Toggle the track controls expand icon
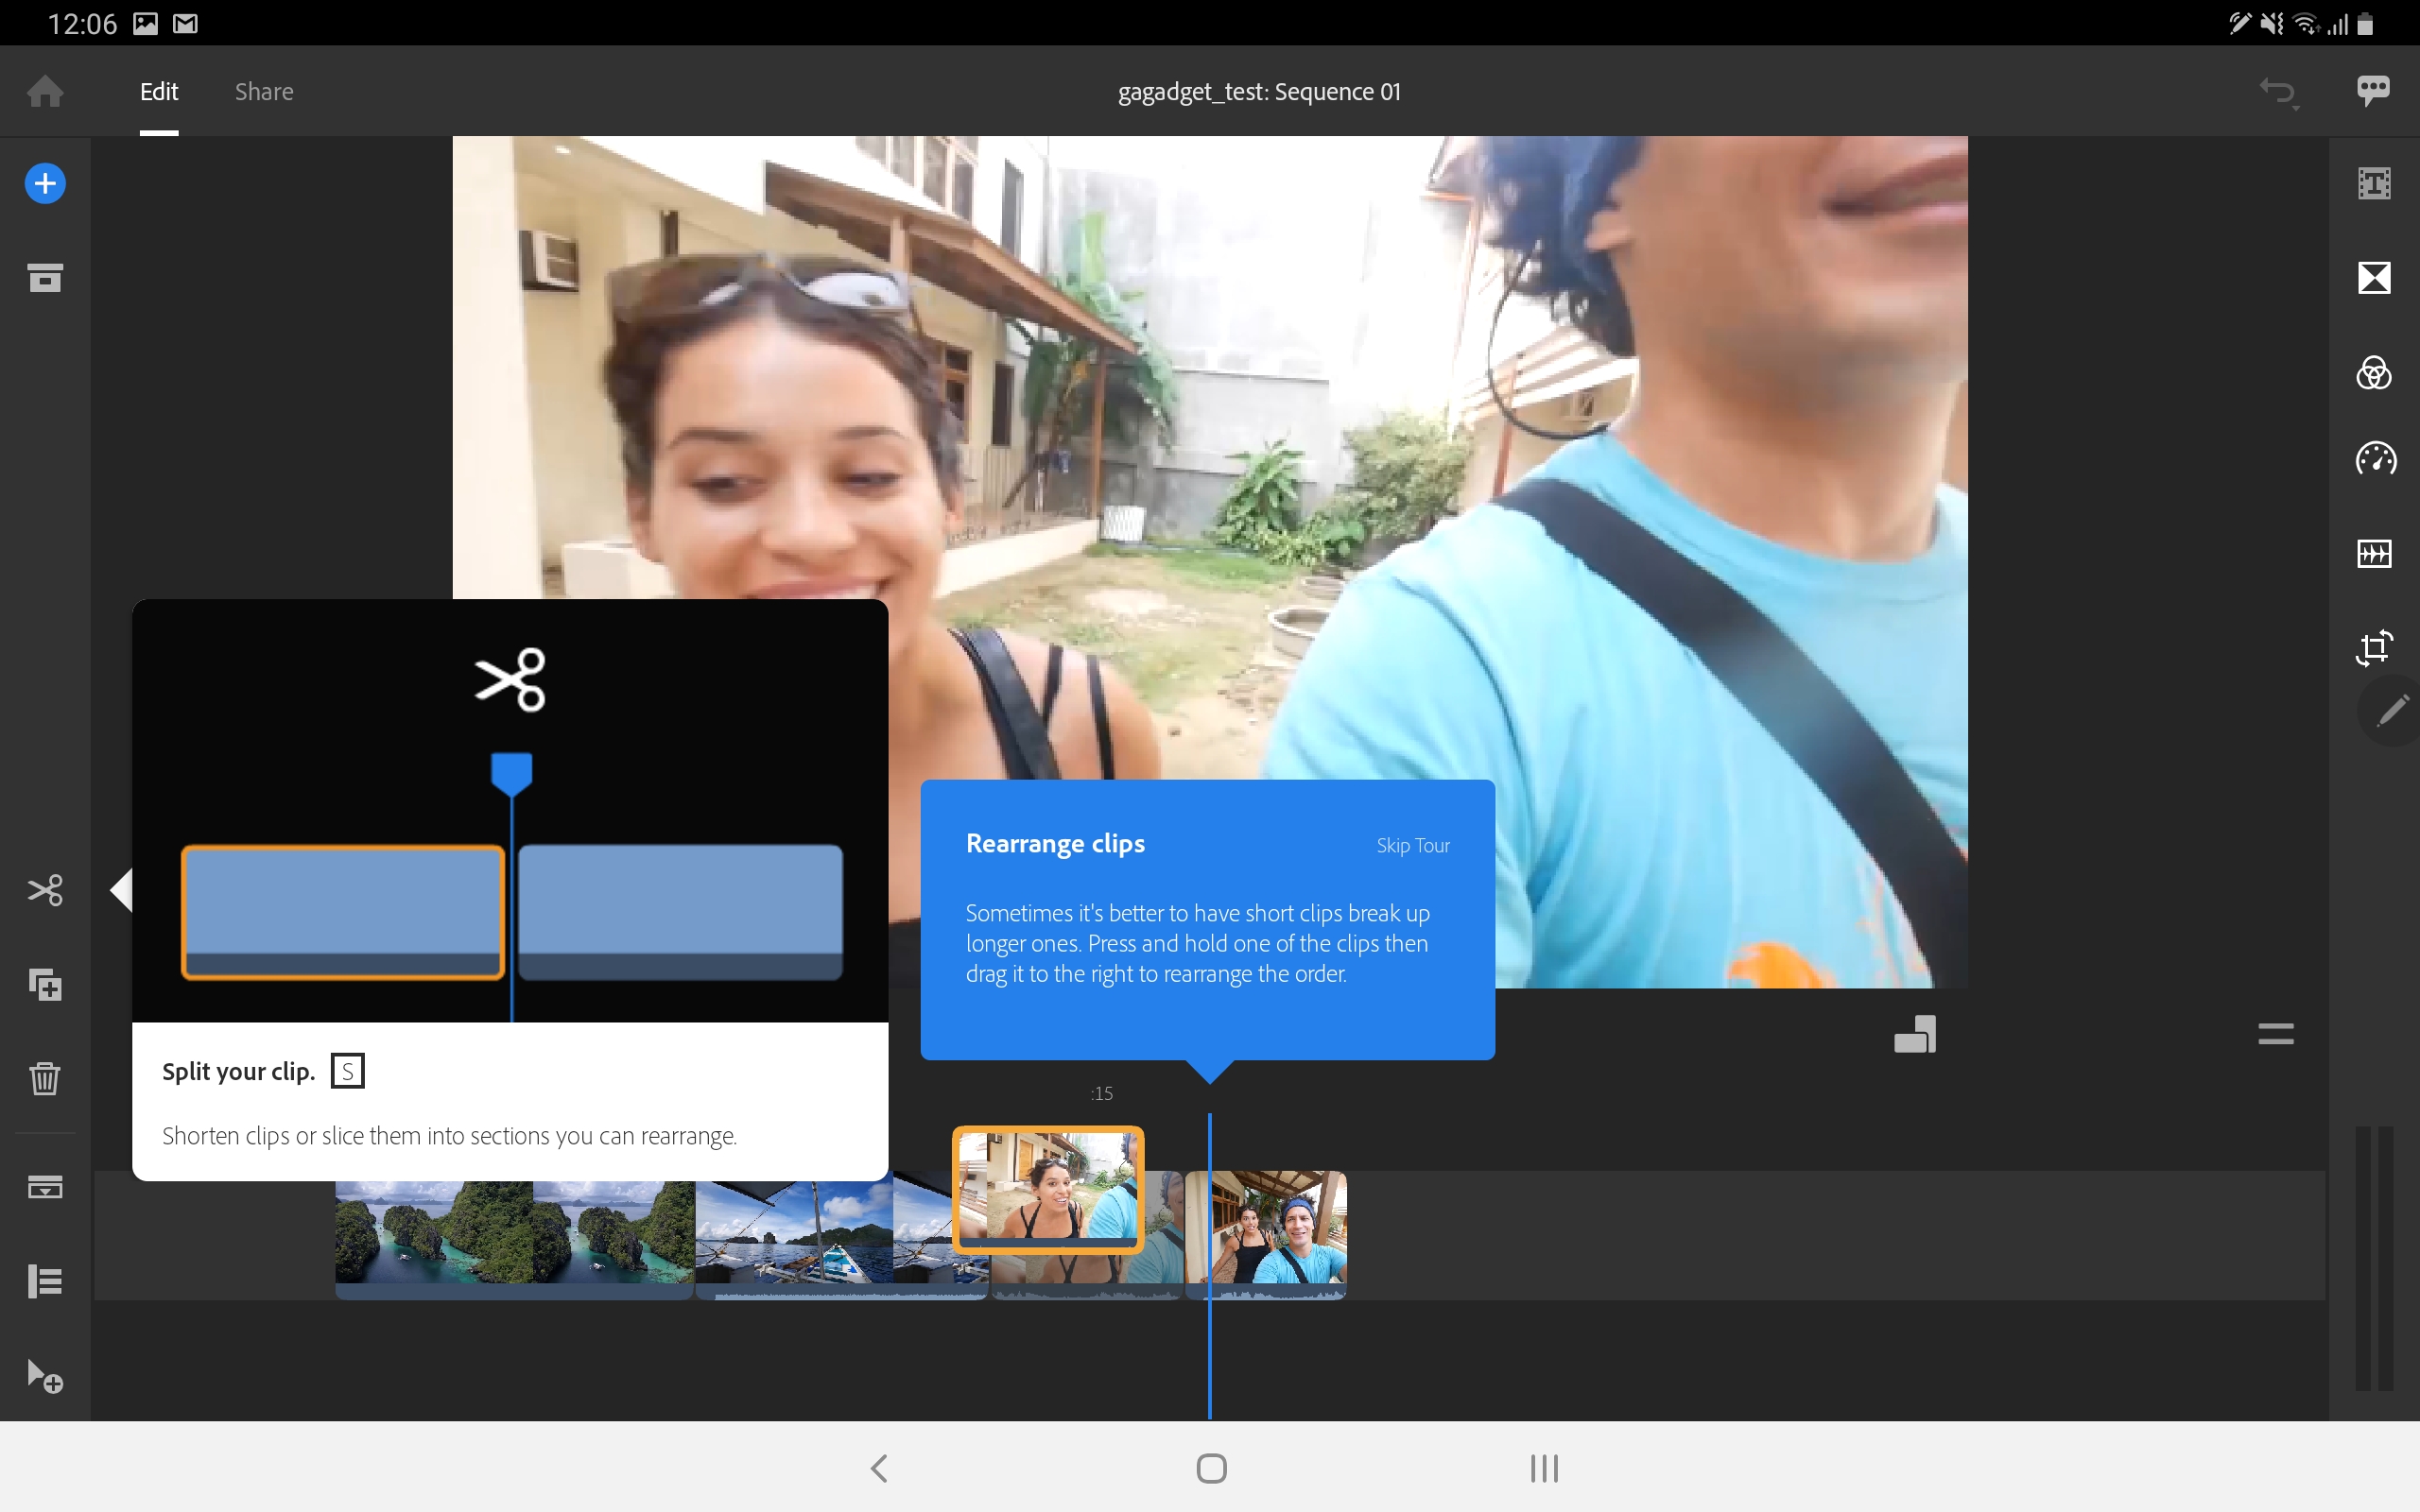Screen dimensions: 2420x1512 point(45,1187)
